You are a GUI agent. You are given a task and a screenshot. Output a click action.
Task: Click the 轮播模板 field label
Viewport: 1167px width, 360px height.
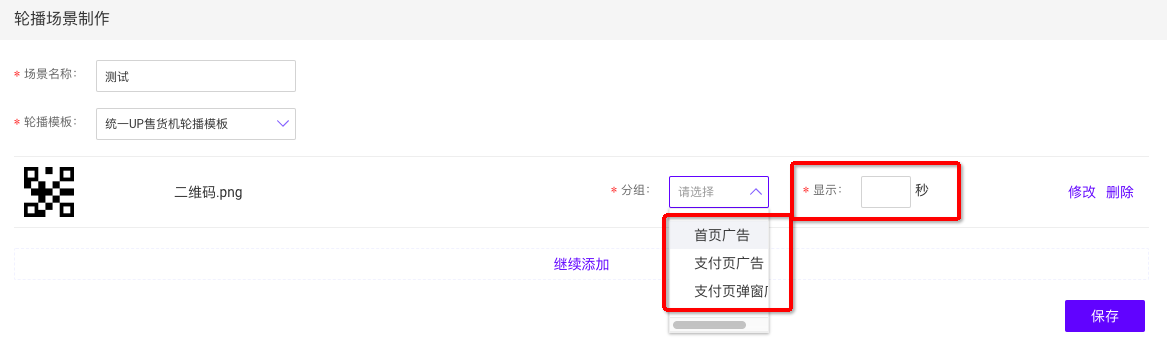[x=50, y=122]
